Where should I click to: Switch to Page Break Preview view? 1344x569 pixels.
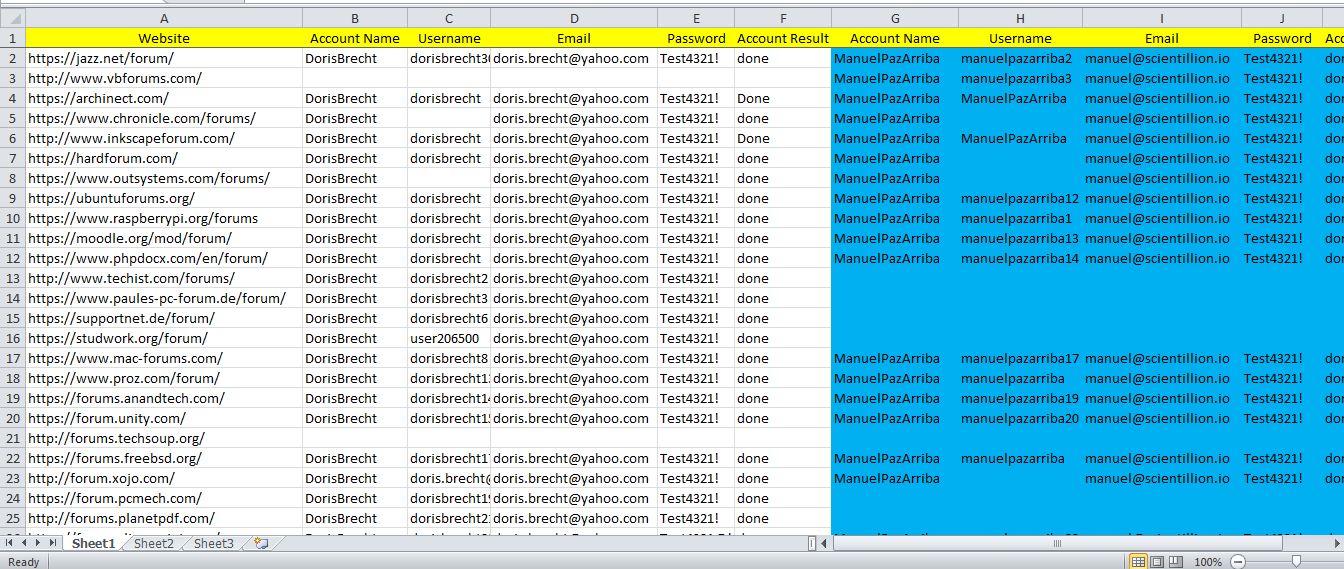(1176, 562)
